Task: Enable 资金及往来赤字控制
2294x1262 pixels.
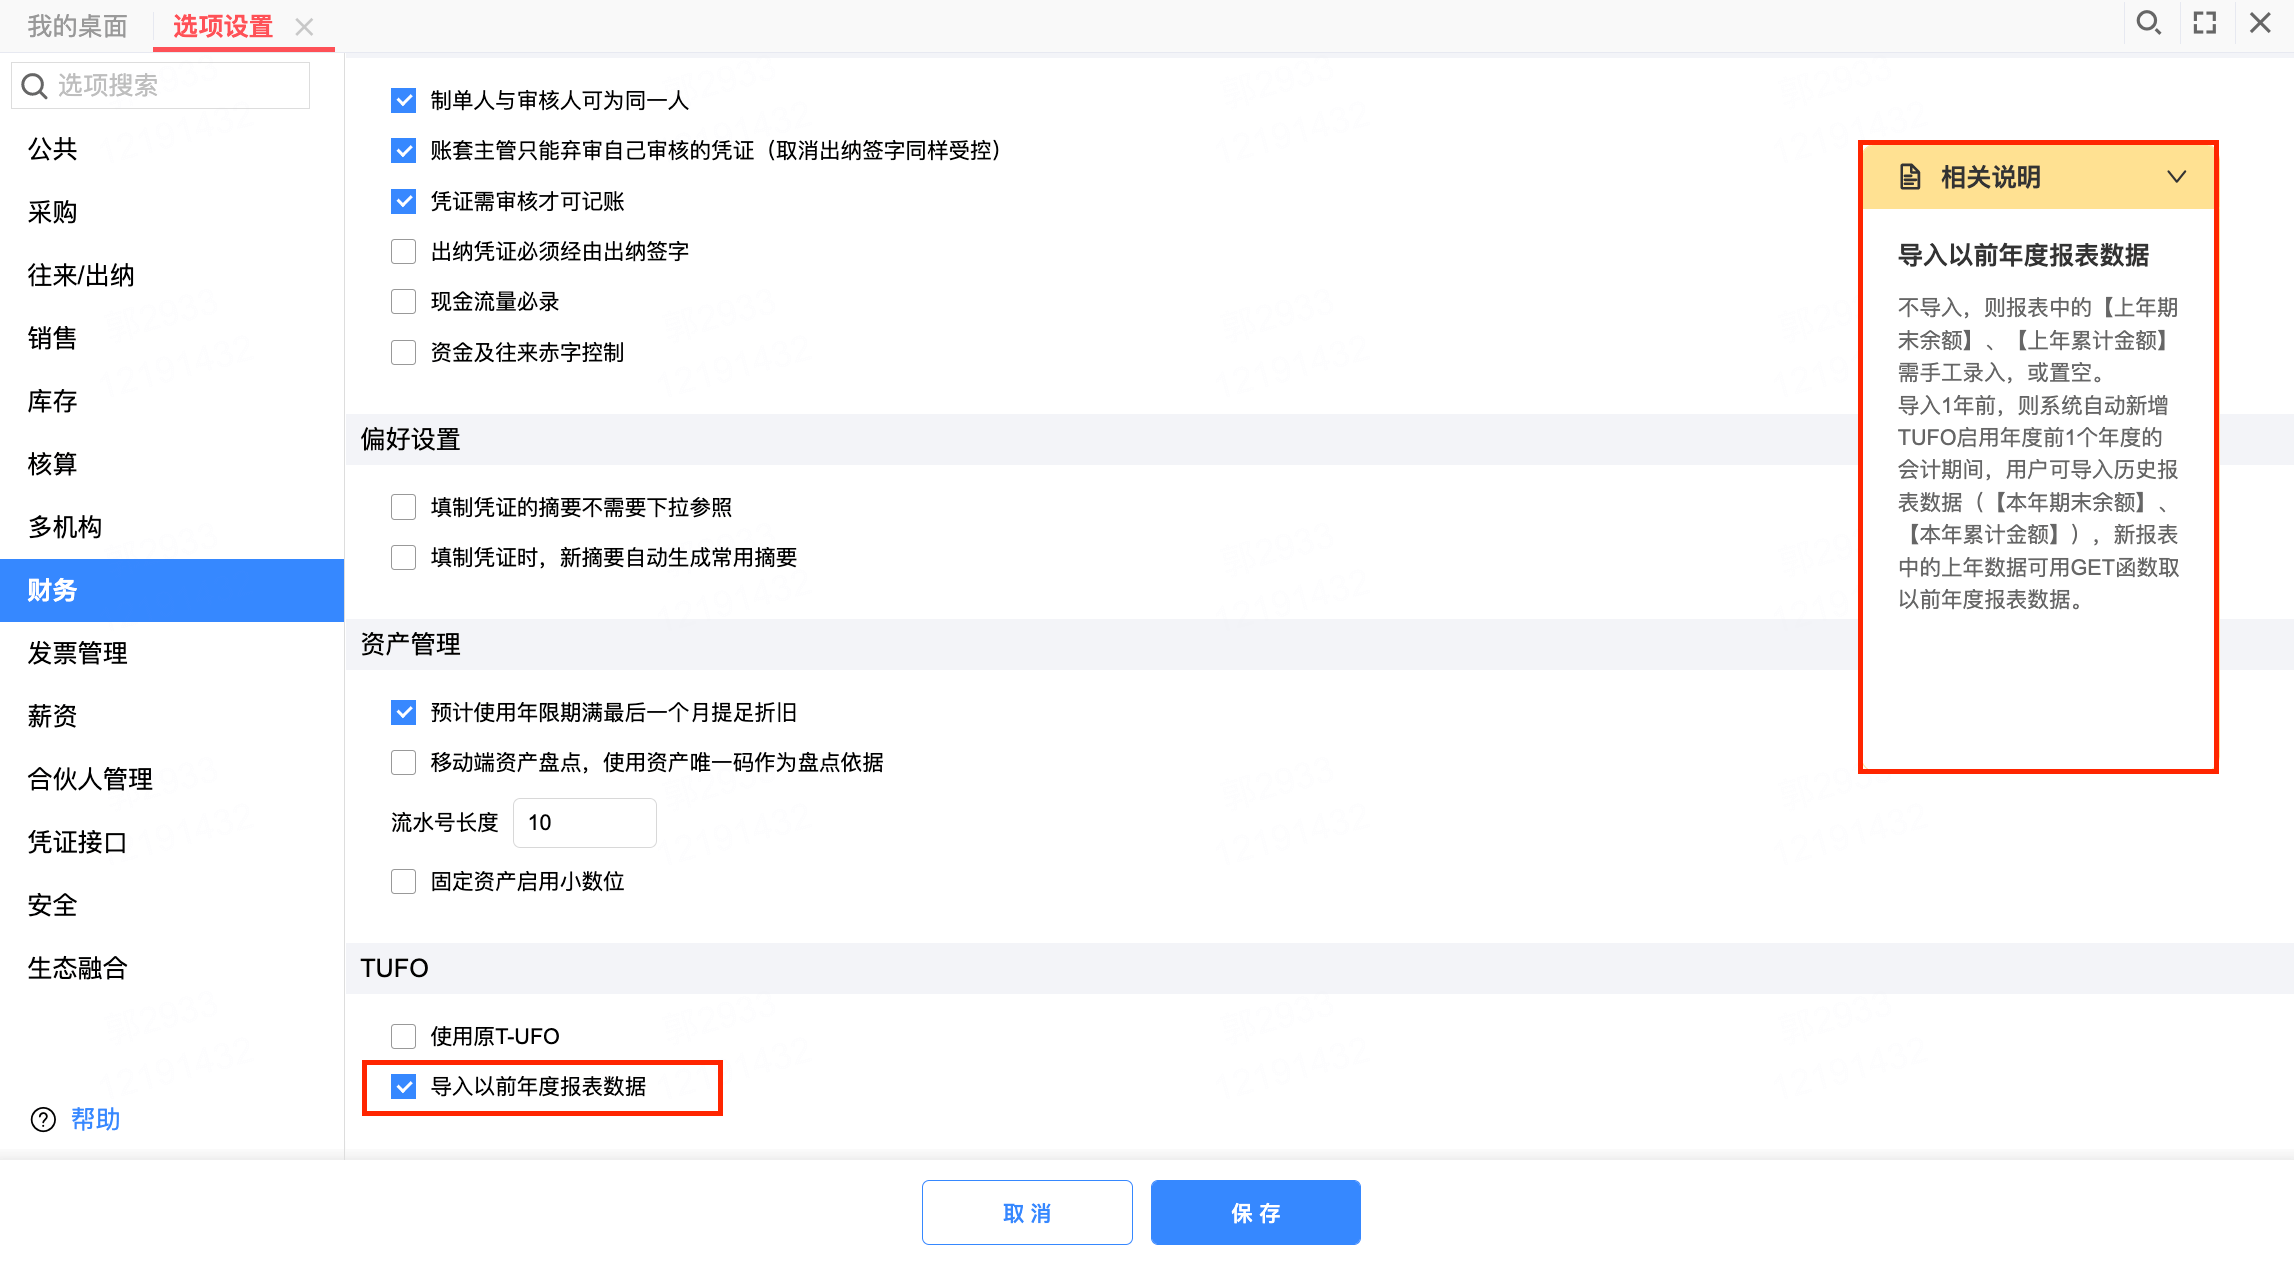Action: pos(403,352)
